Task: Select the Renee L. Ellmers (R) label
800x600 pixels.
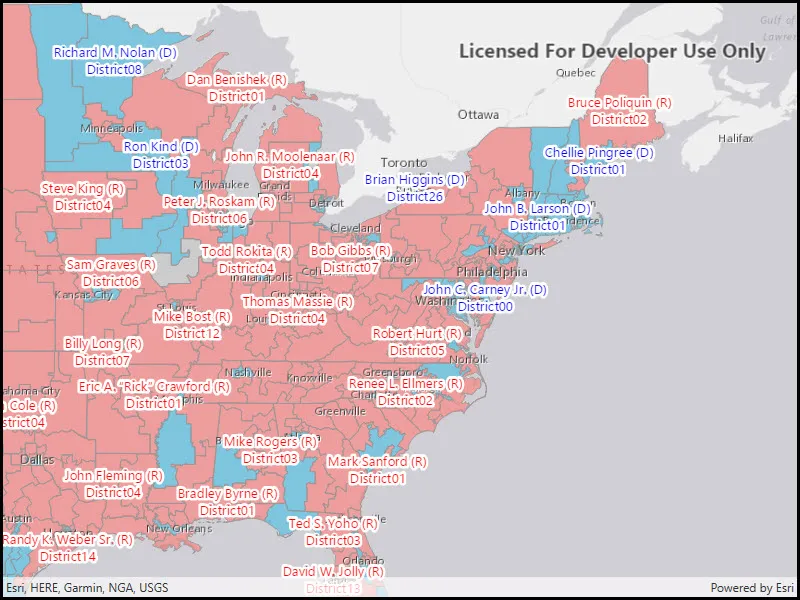Action: coord(405,392)
